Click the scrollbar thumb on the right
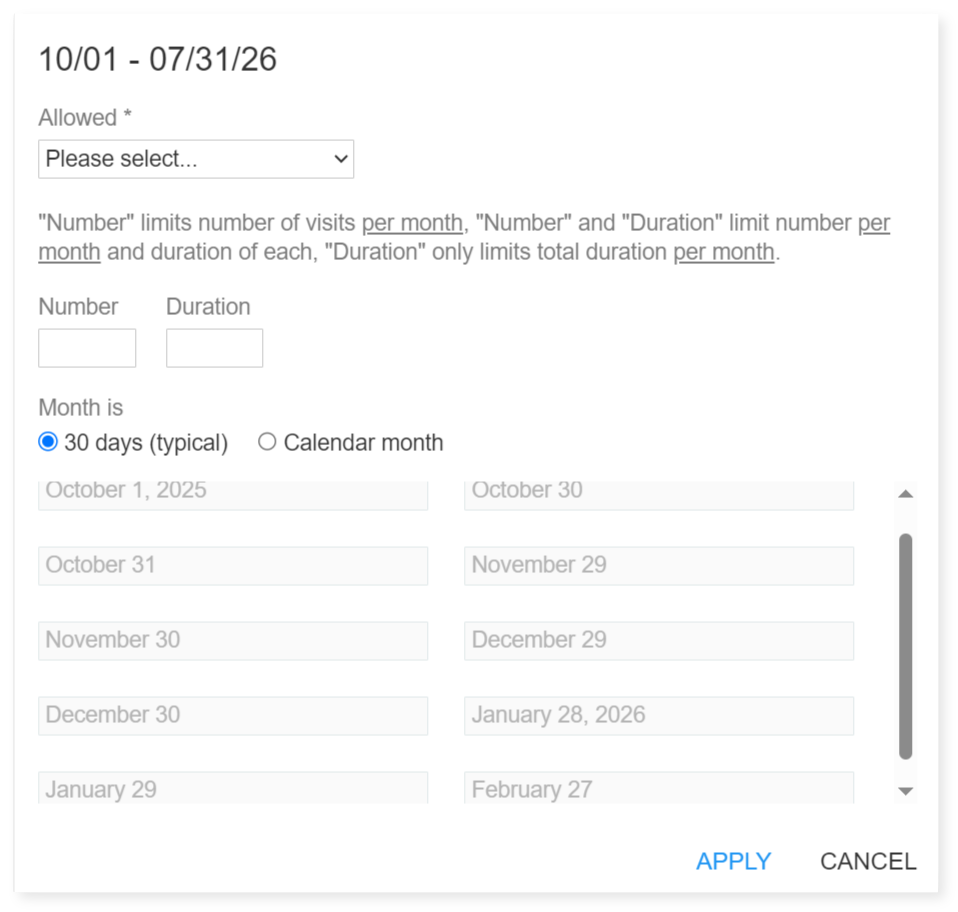Viewport: 958px width, 912px height. point(904,640)
